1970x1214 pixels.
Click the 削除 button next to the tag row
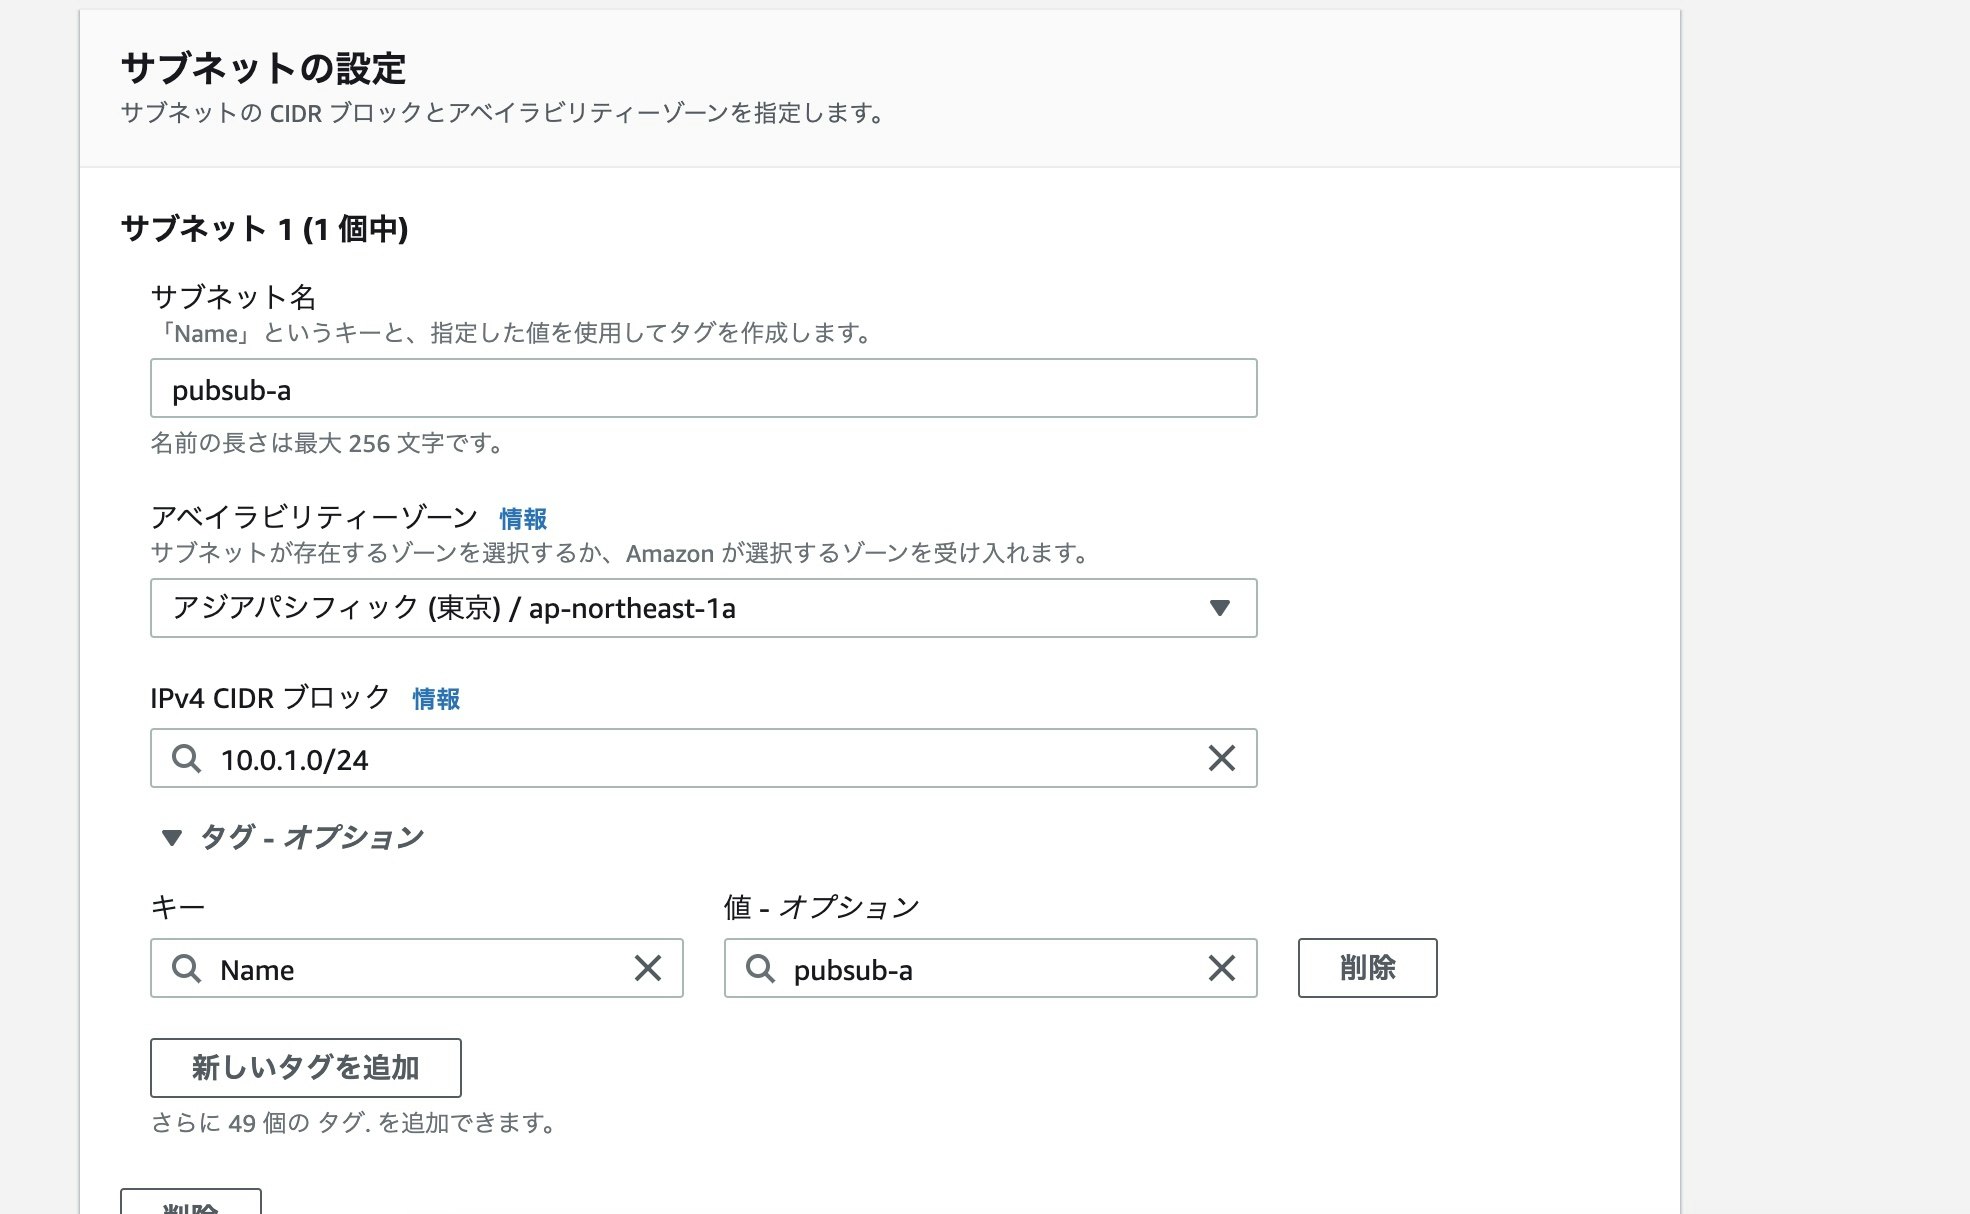point(1367,968)
